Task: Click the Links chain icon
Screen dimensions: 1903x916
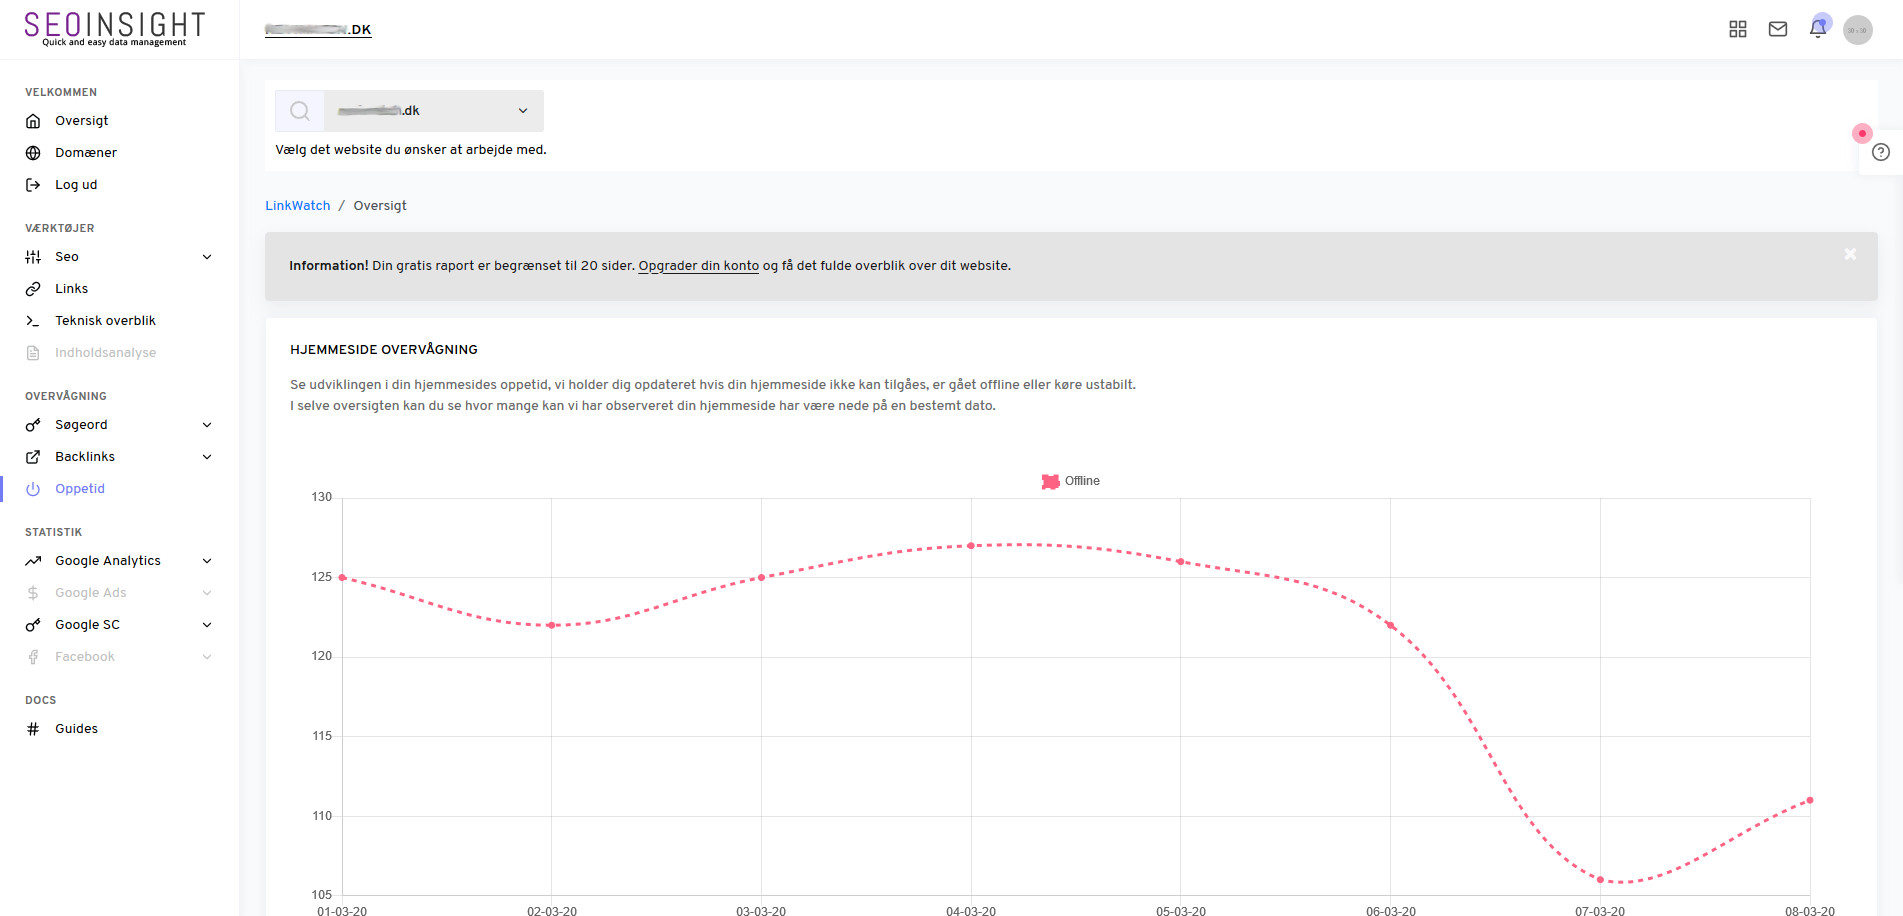Action: [x=33, y=288]
